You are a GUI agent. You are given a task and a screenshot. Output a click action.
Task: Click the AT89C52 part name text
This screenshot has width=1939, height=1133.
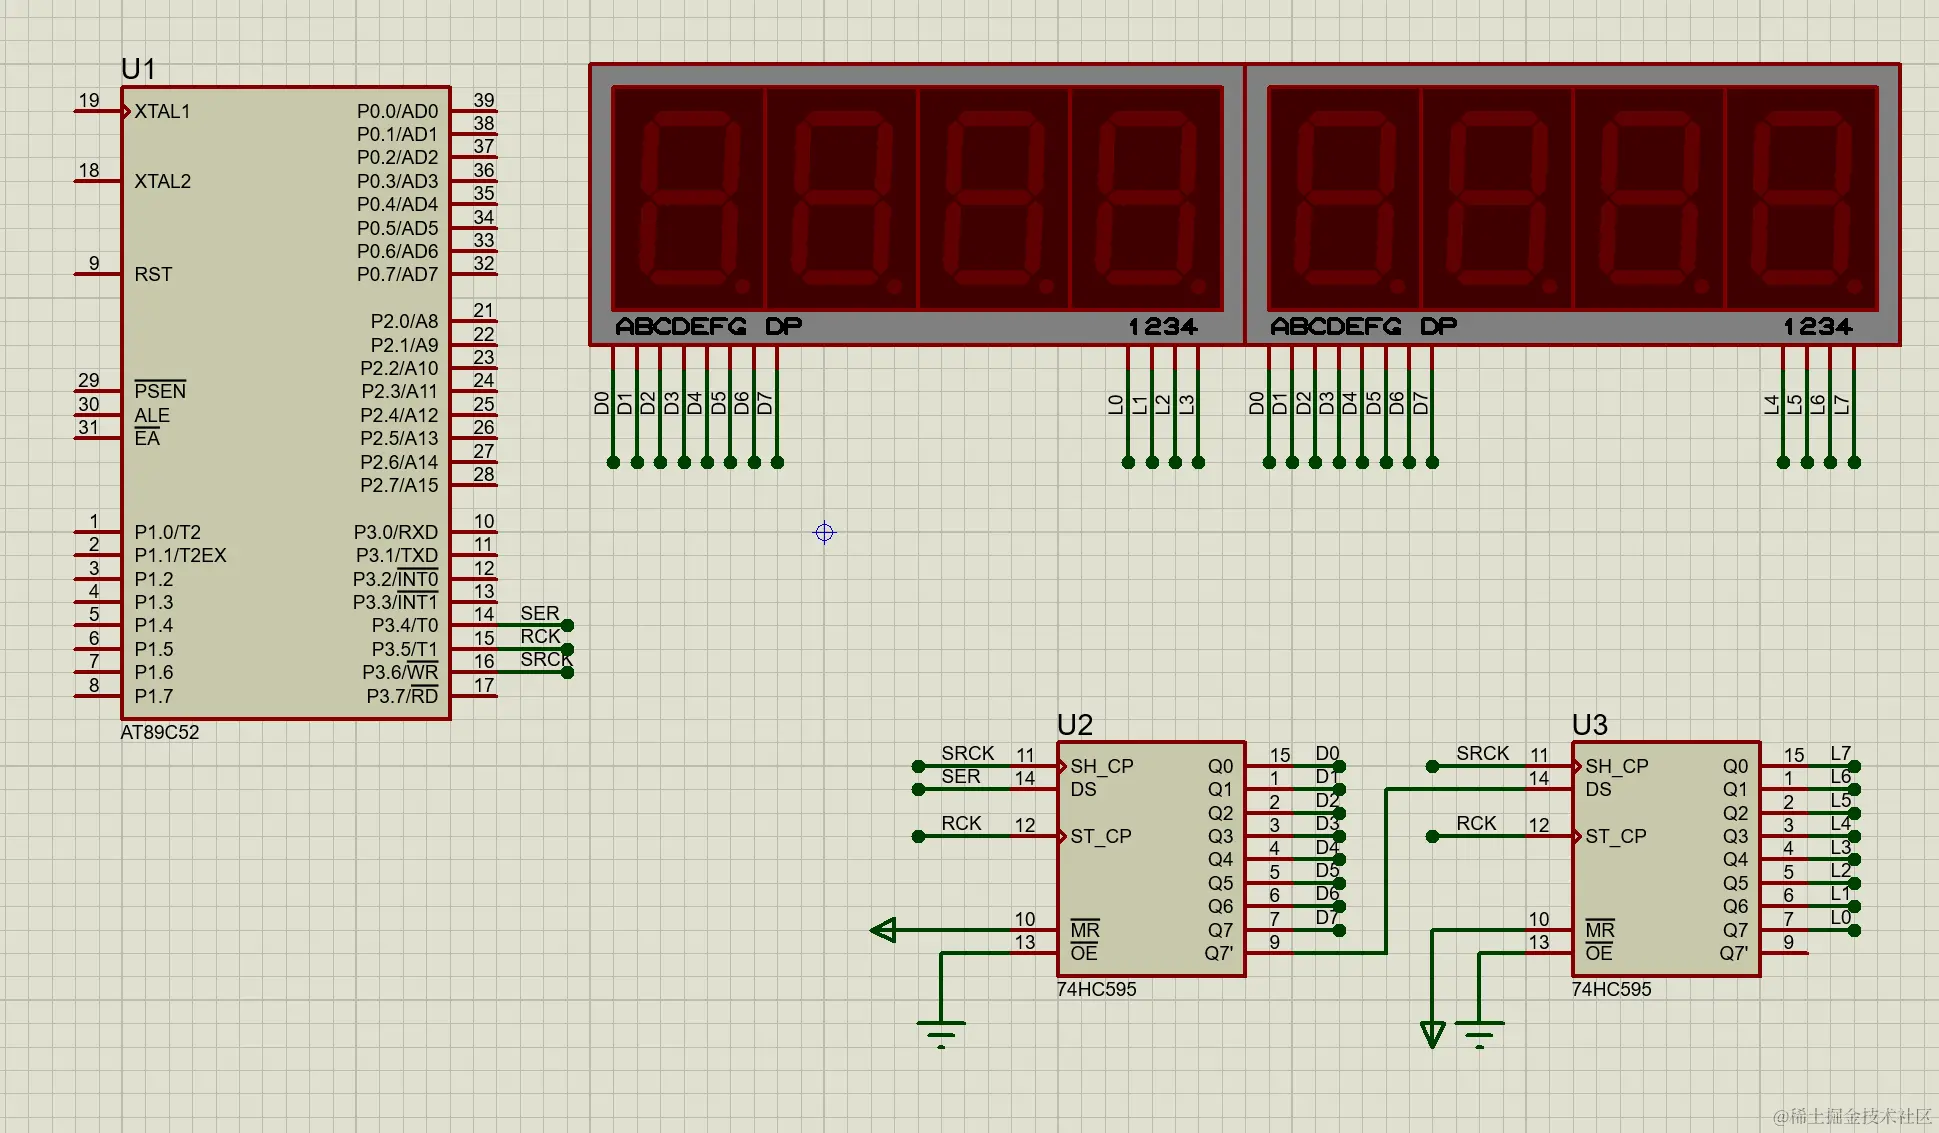(160, 732)
